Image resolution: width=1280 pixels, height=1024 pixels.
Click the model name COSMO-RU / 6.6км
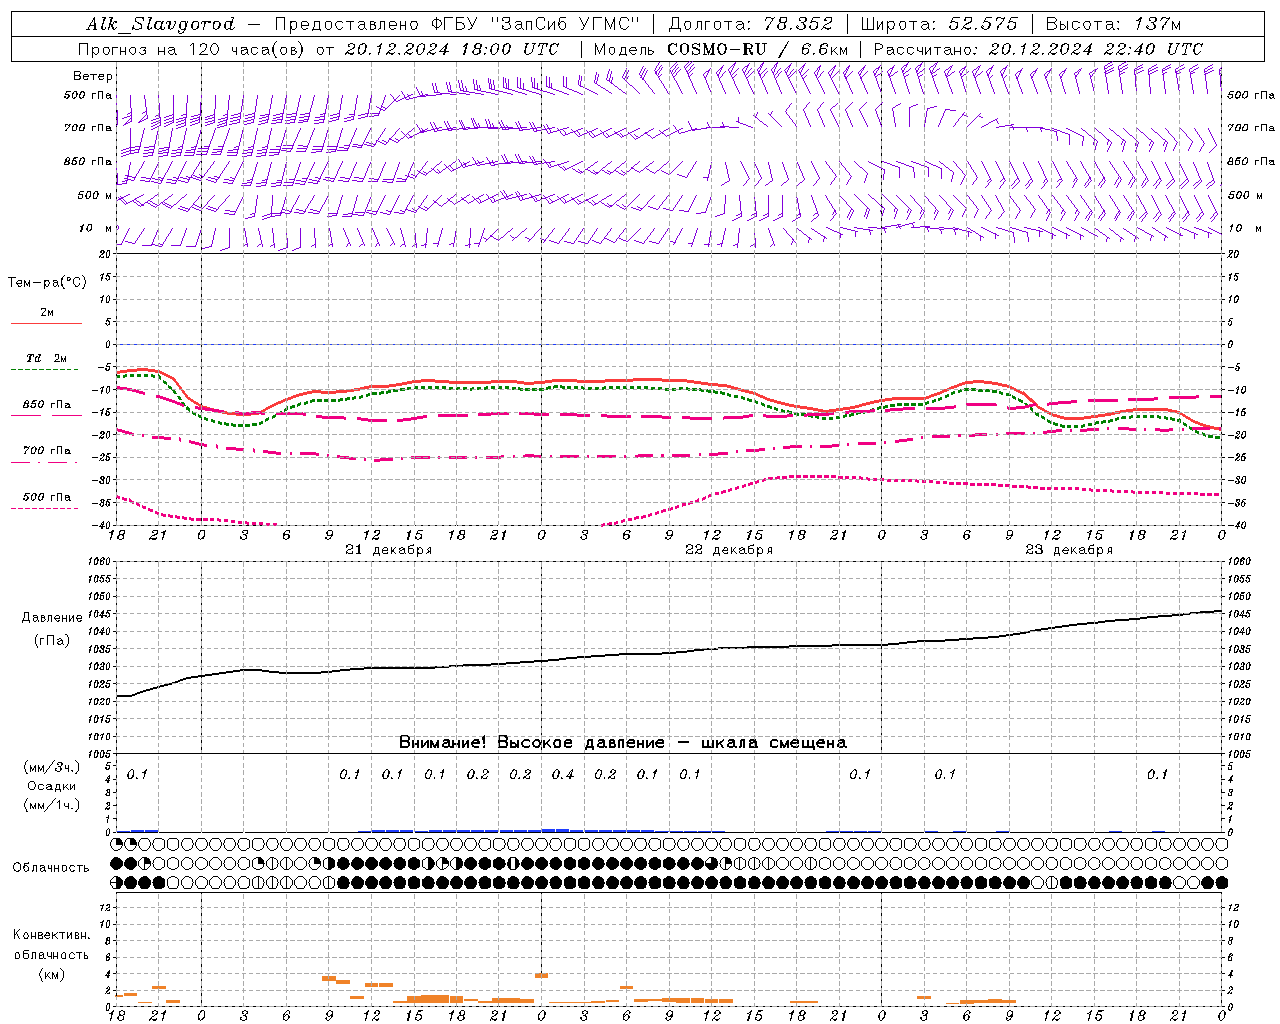(x=758, y=49)
